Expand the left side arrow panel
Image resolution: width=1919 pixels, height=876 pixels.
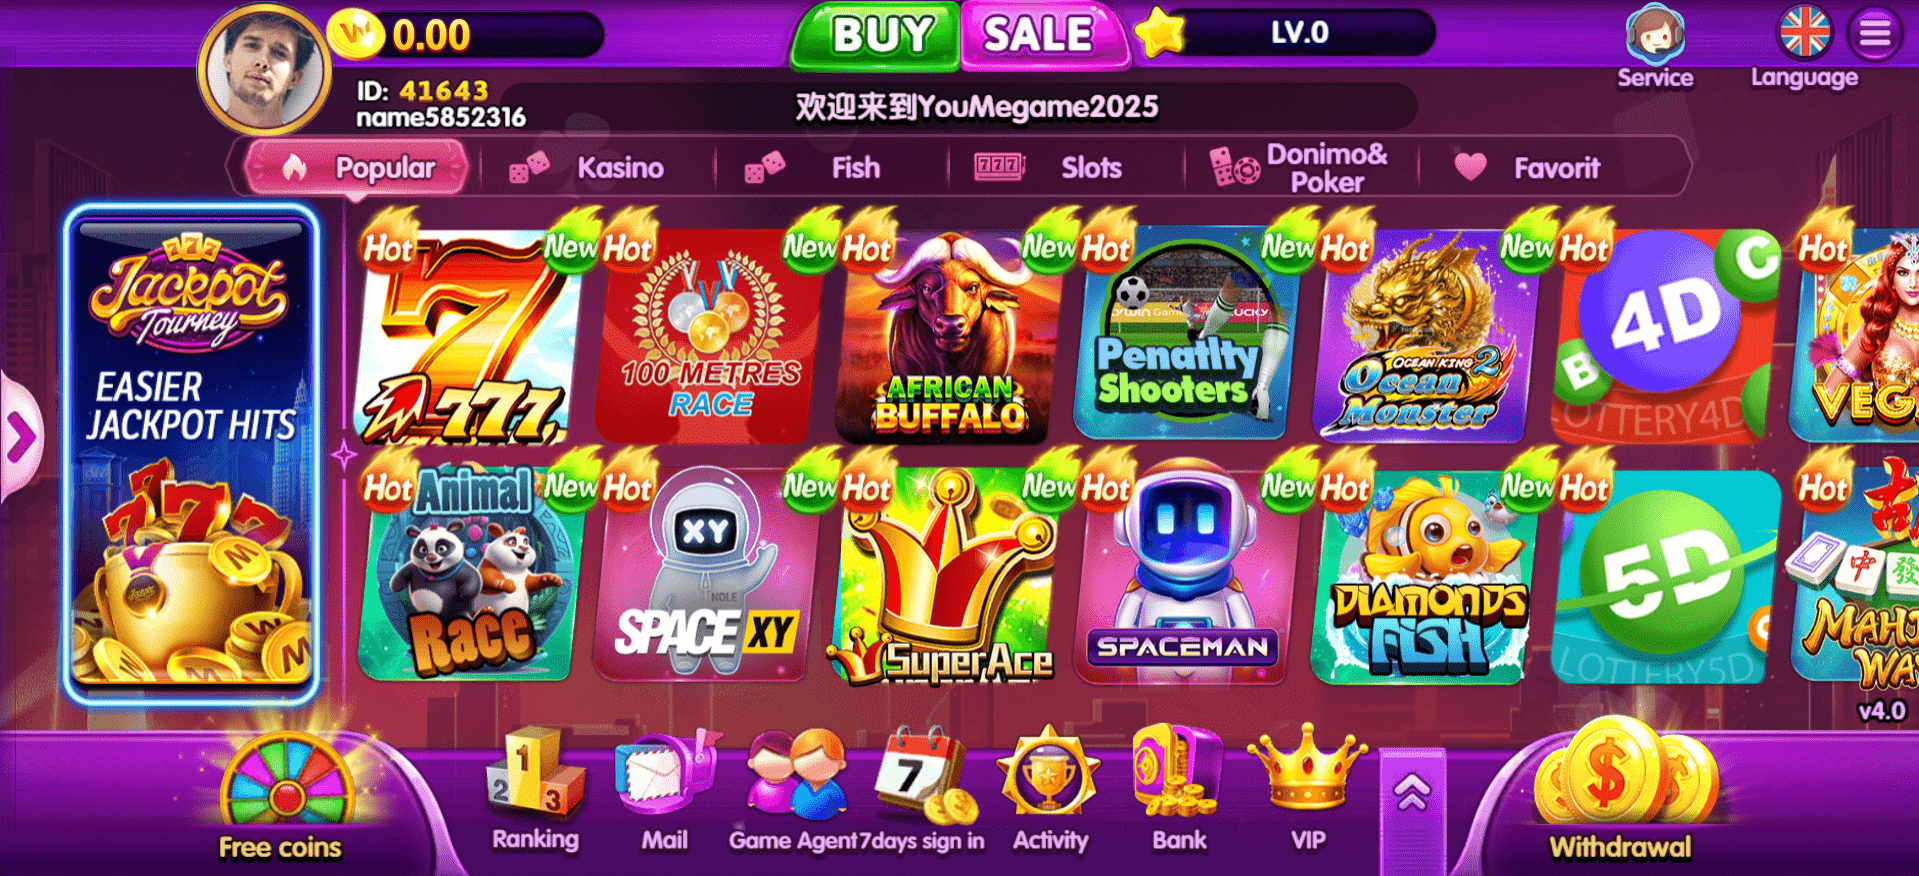[20, 436]
